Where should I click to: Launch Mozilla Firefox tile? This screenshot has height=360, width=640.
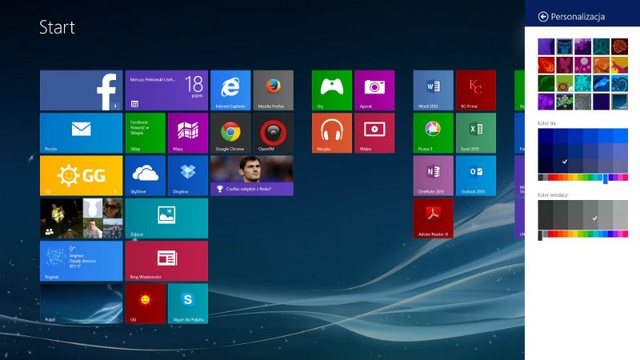[x=273, y=90]
